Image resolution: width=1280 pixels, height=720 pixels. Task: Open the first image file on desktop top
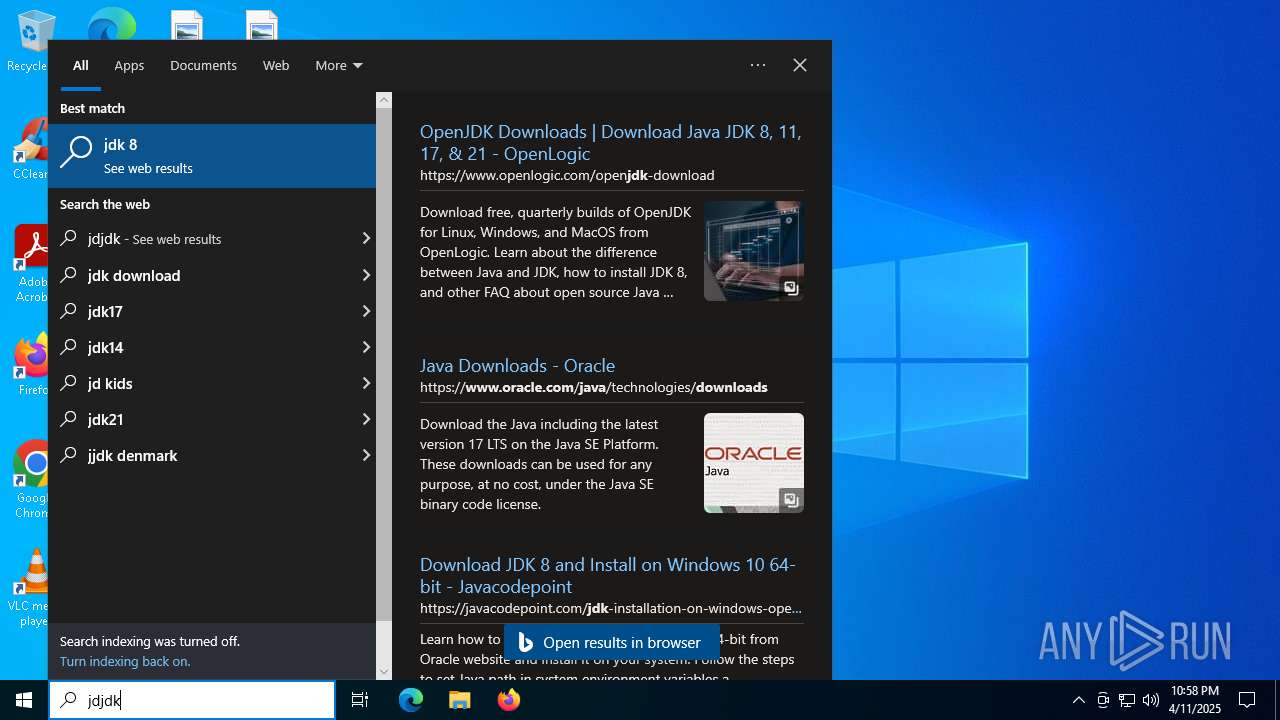pos(187,25)
